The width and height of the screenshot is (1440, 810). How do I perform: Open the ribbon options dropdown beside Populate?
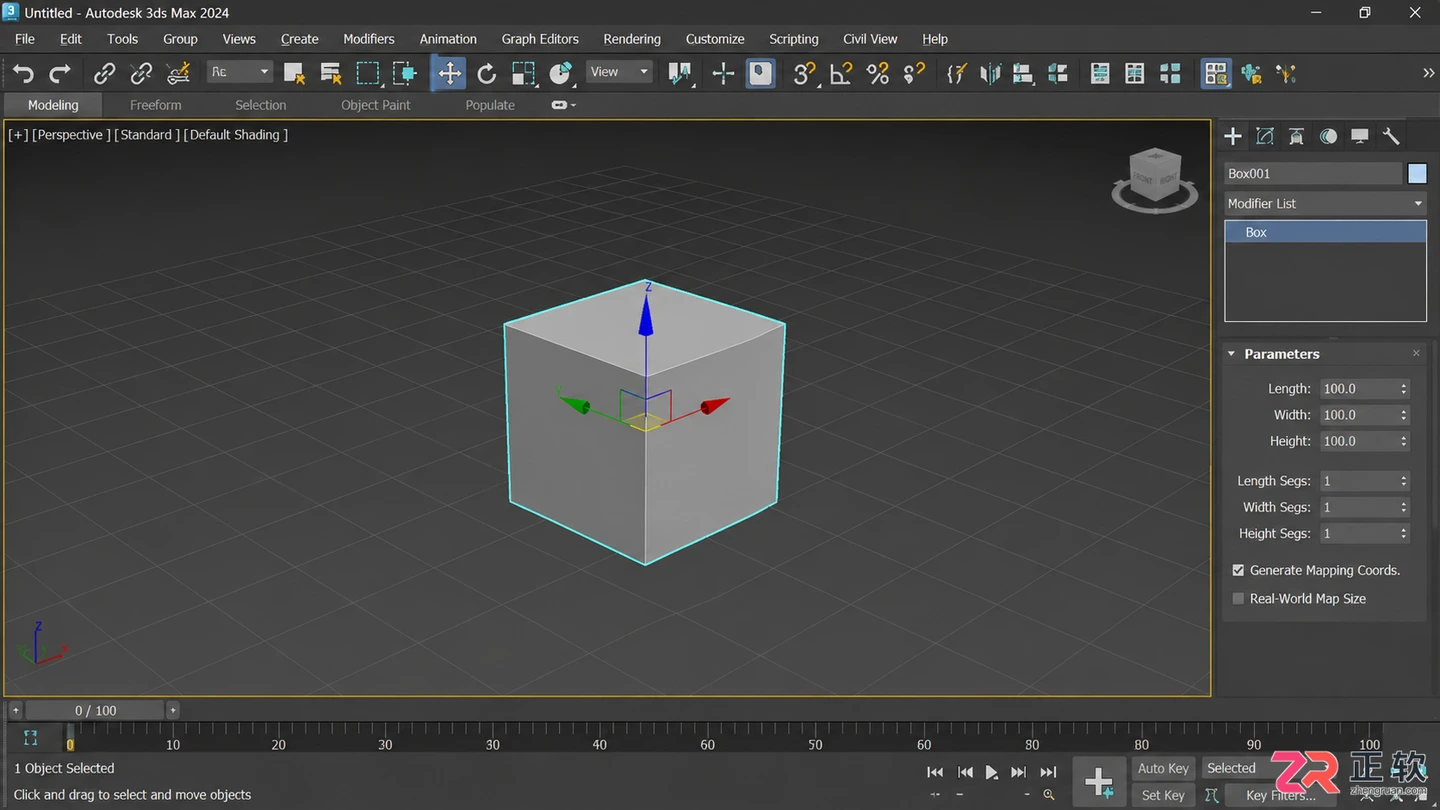564,105
